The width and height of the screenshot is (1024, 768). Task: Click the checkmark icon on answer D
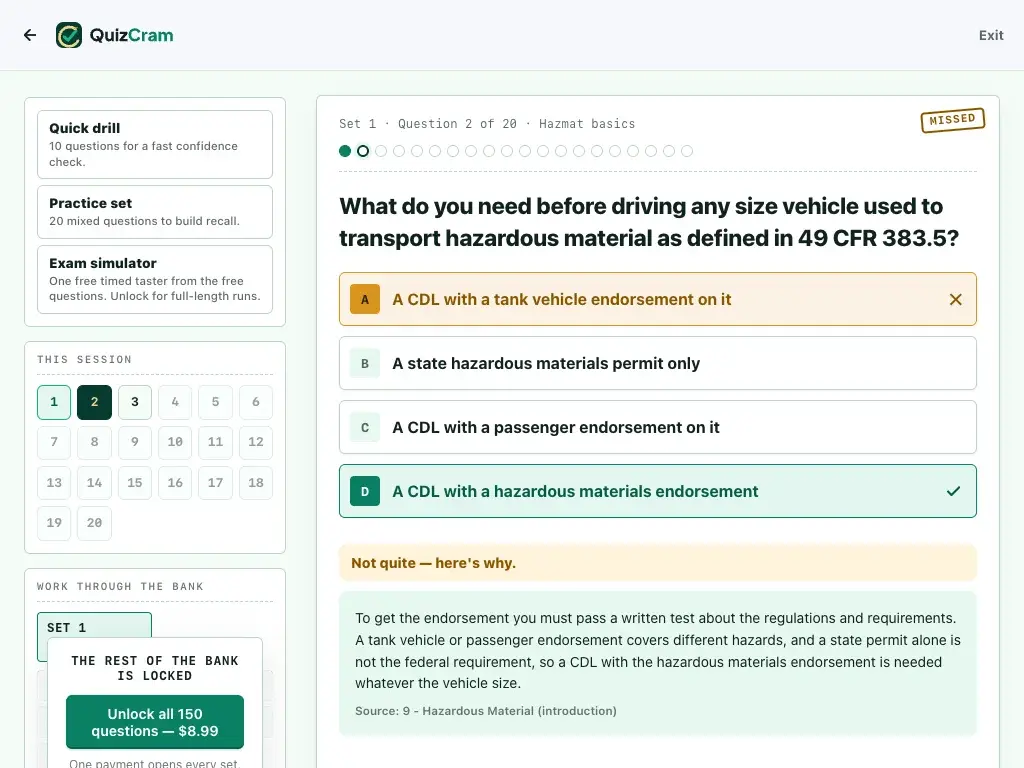[x=953, y=491]
